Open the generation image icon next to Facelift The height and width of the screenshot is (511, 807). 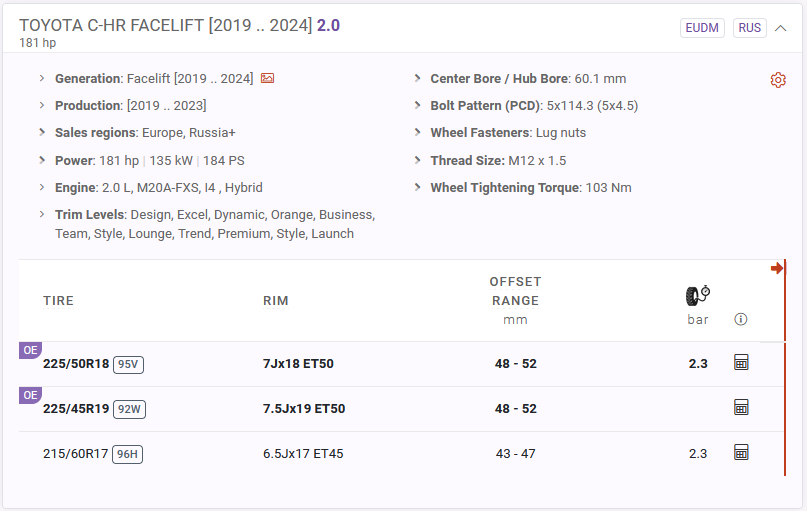point(267,78)
